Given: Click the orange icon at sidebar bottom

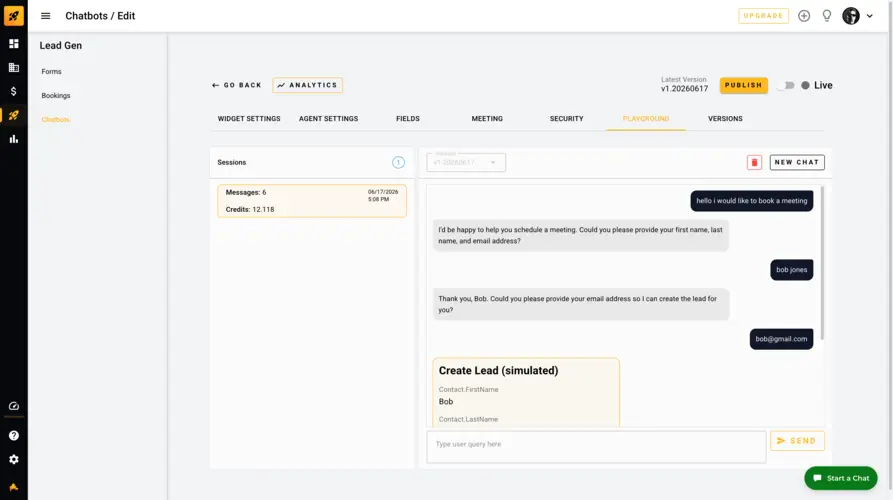Looking at the screenshot, I should tap(14, 487).
